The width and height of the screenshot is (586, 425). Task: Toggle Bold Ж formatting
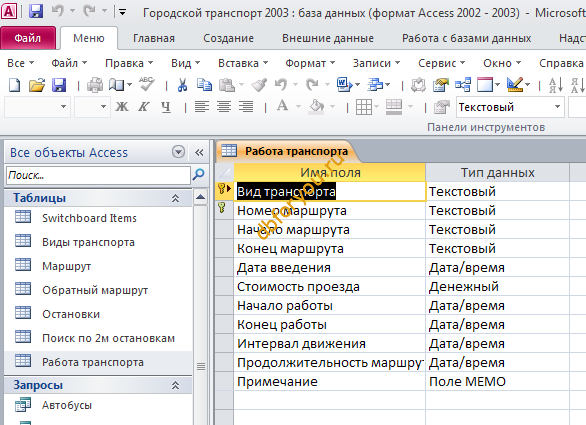pos(122,107)
